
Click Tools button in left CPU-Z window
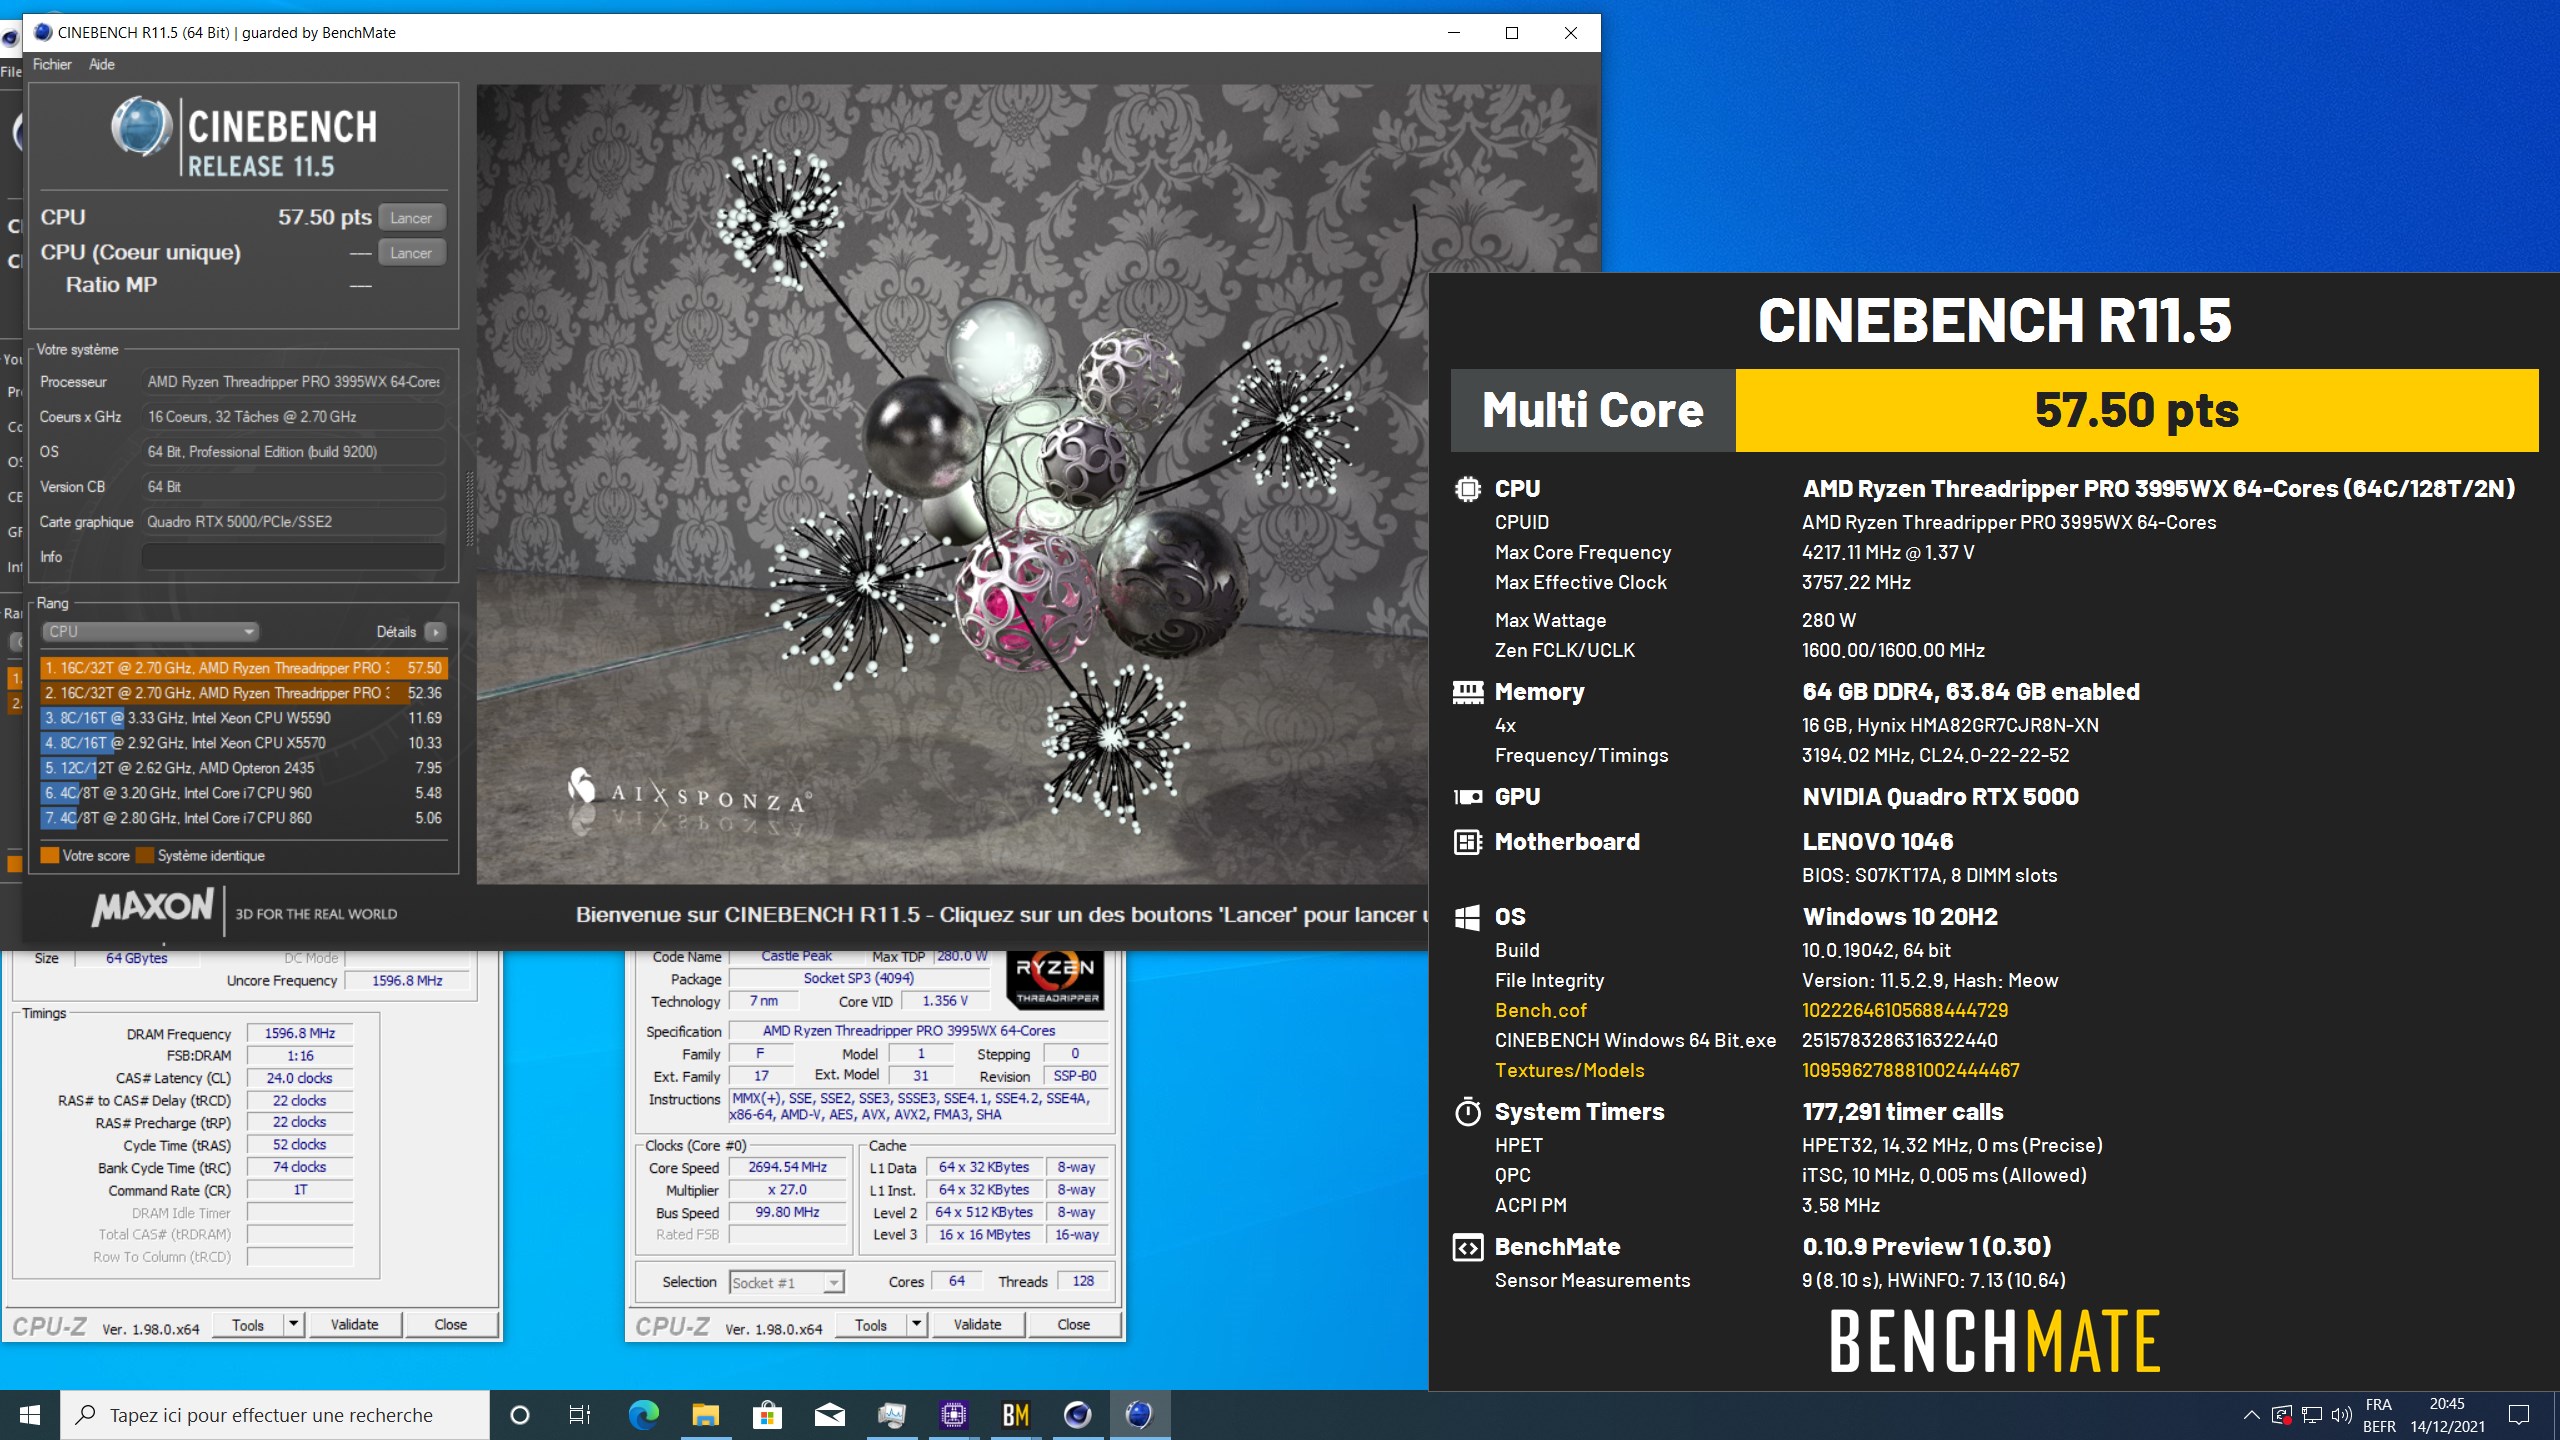pyautogui.click(x=248, y=1325)
